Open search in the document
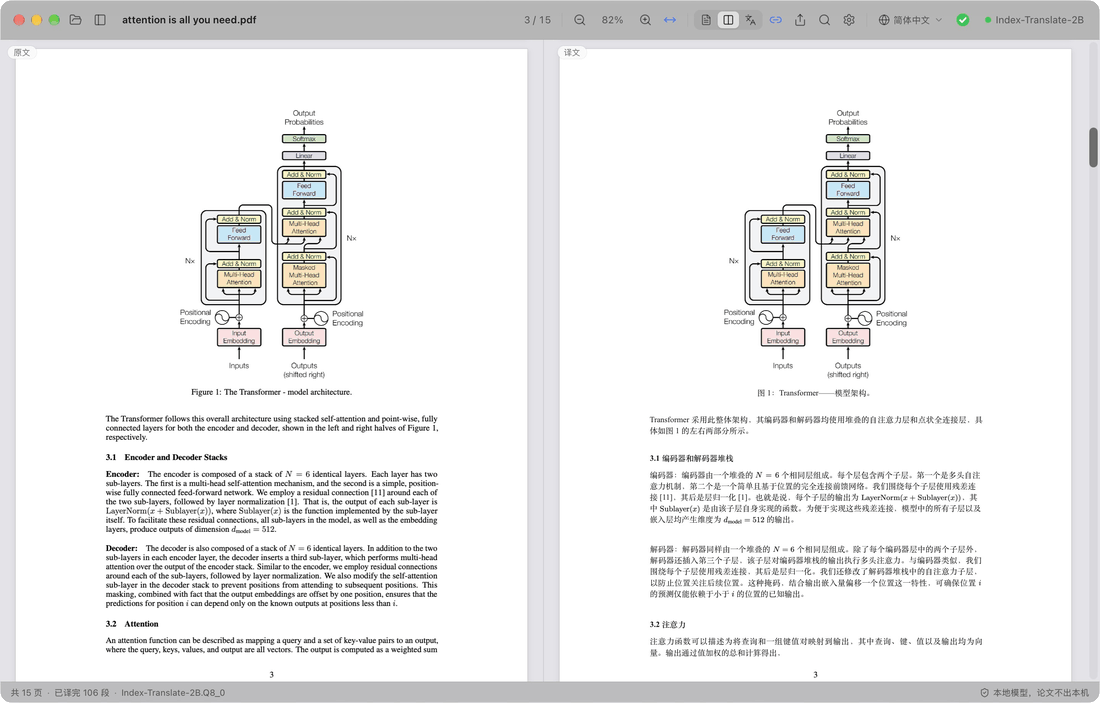 [824, 20]
